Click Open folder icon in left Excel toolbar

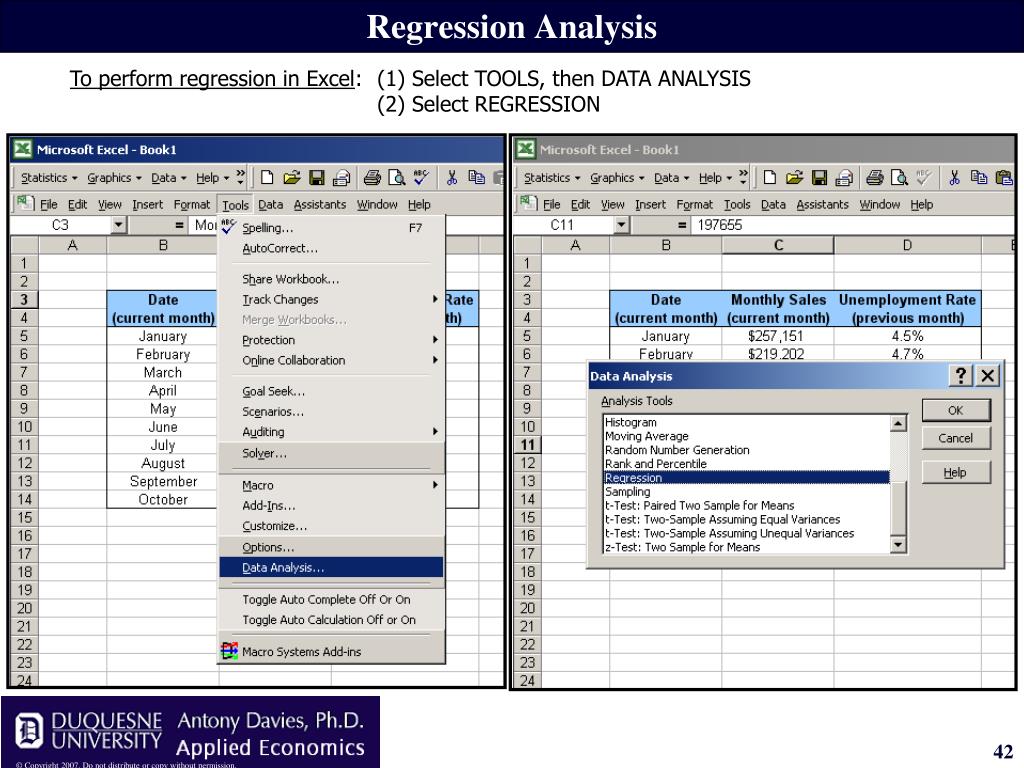(x=291, y=178)
